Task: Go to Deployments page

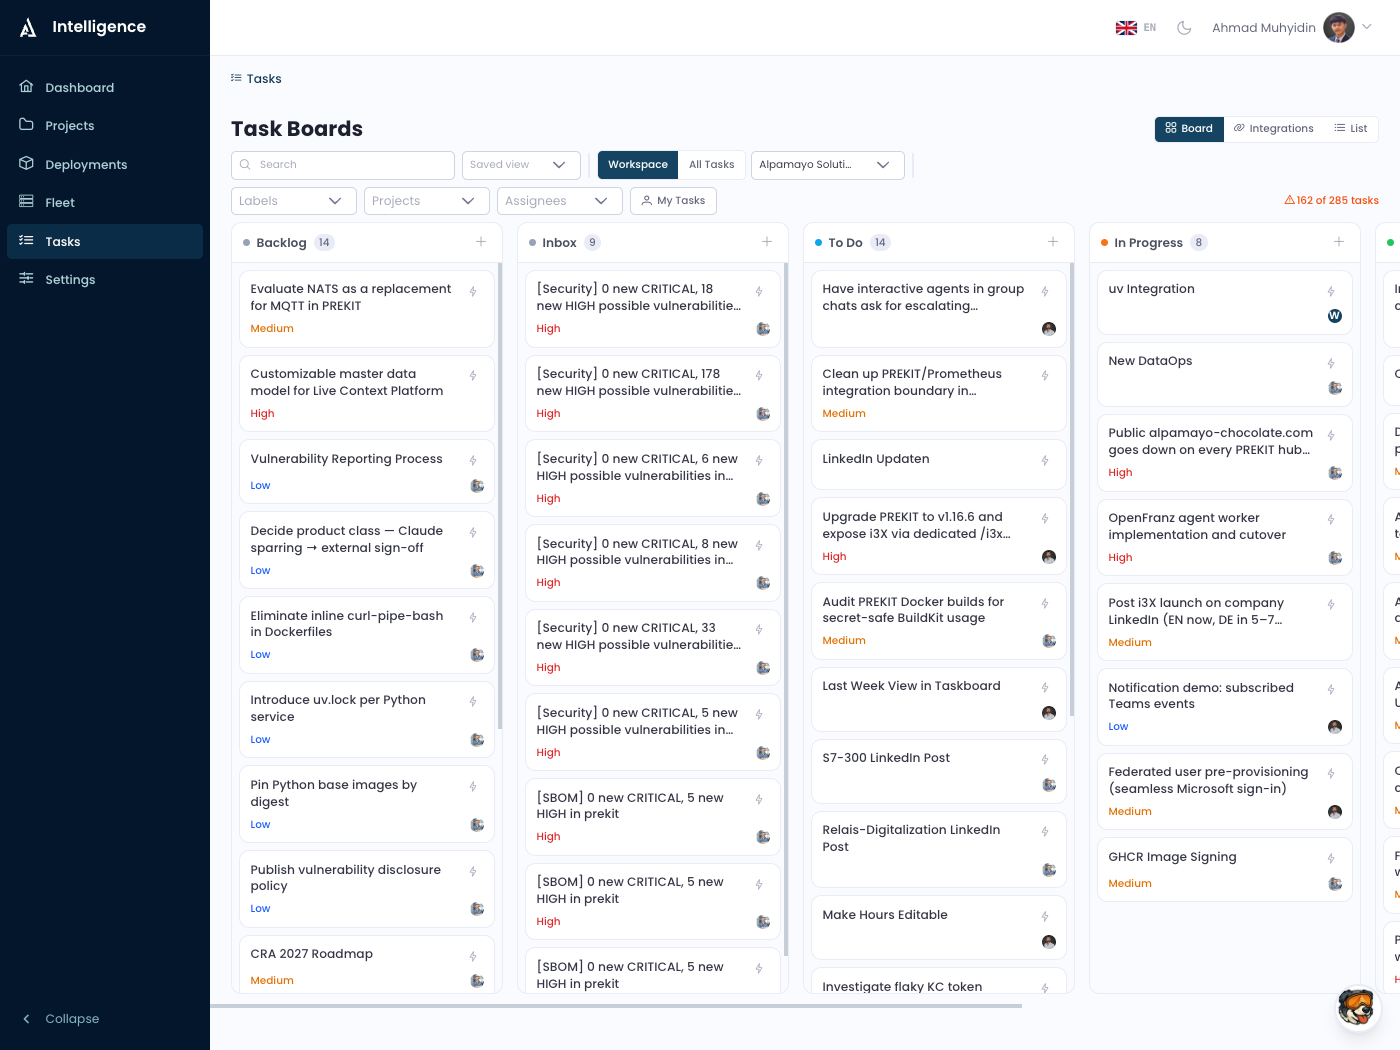Action: (104, 165)
